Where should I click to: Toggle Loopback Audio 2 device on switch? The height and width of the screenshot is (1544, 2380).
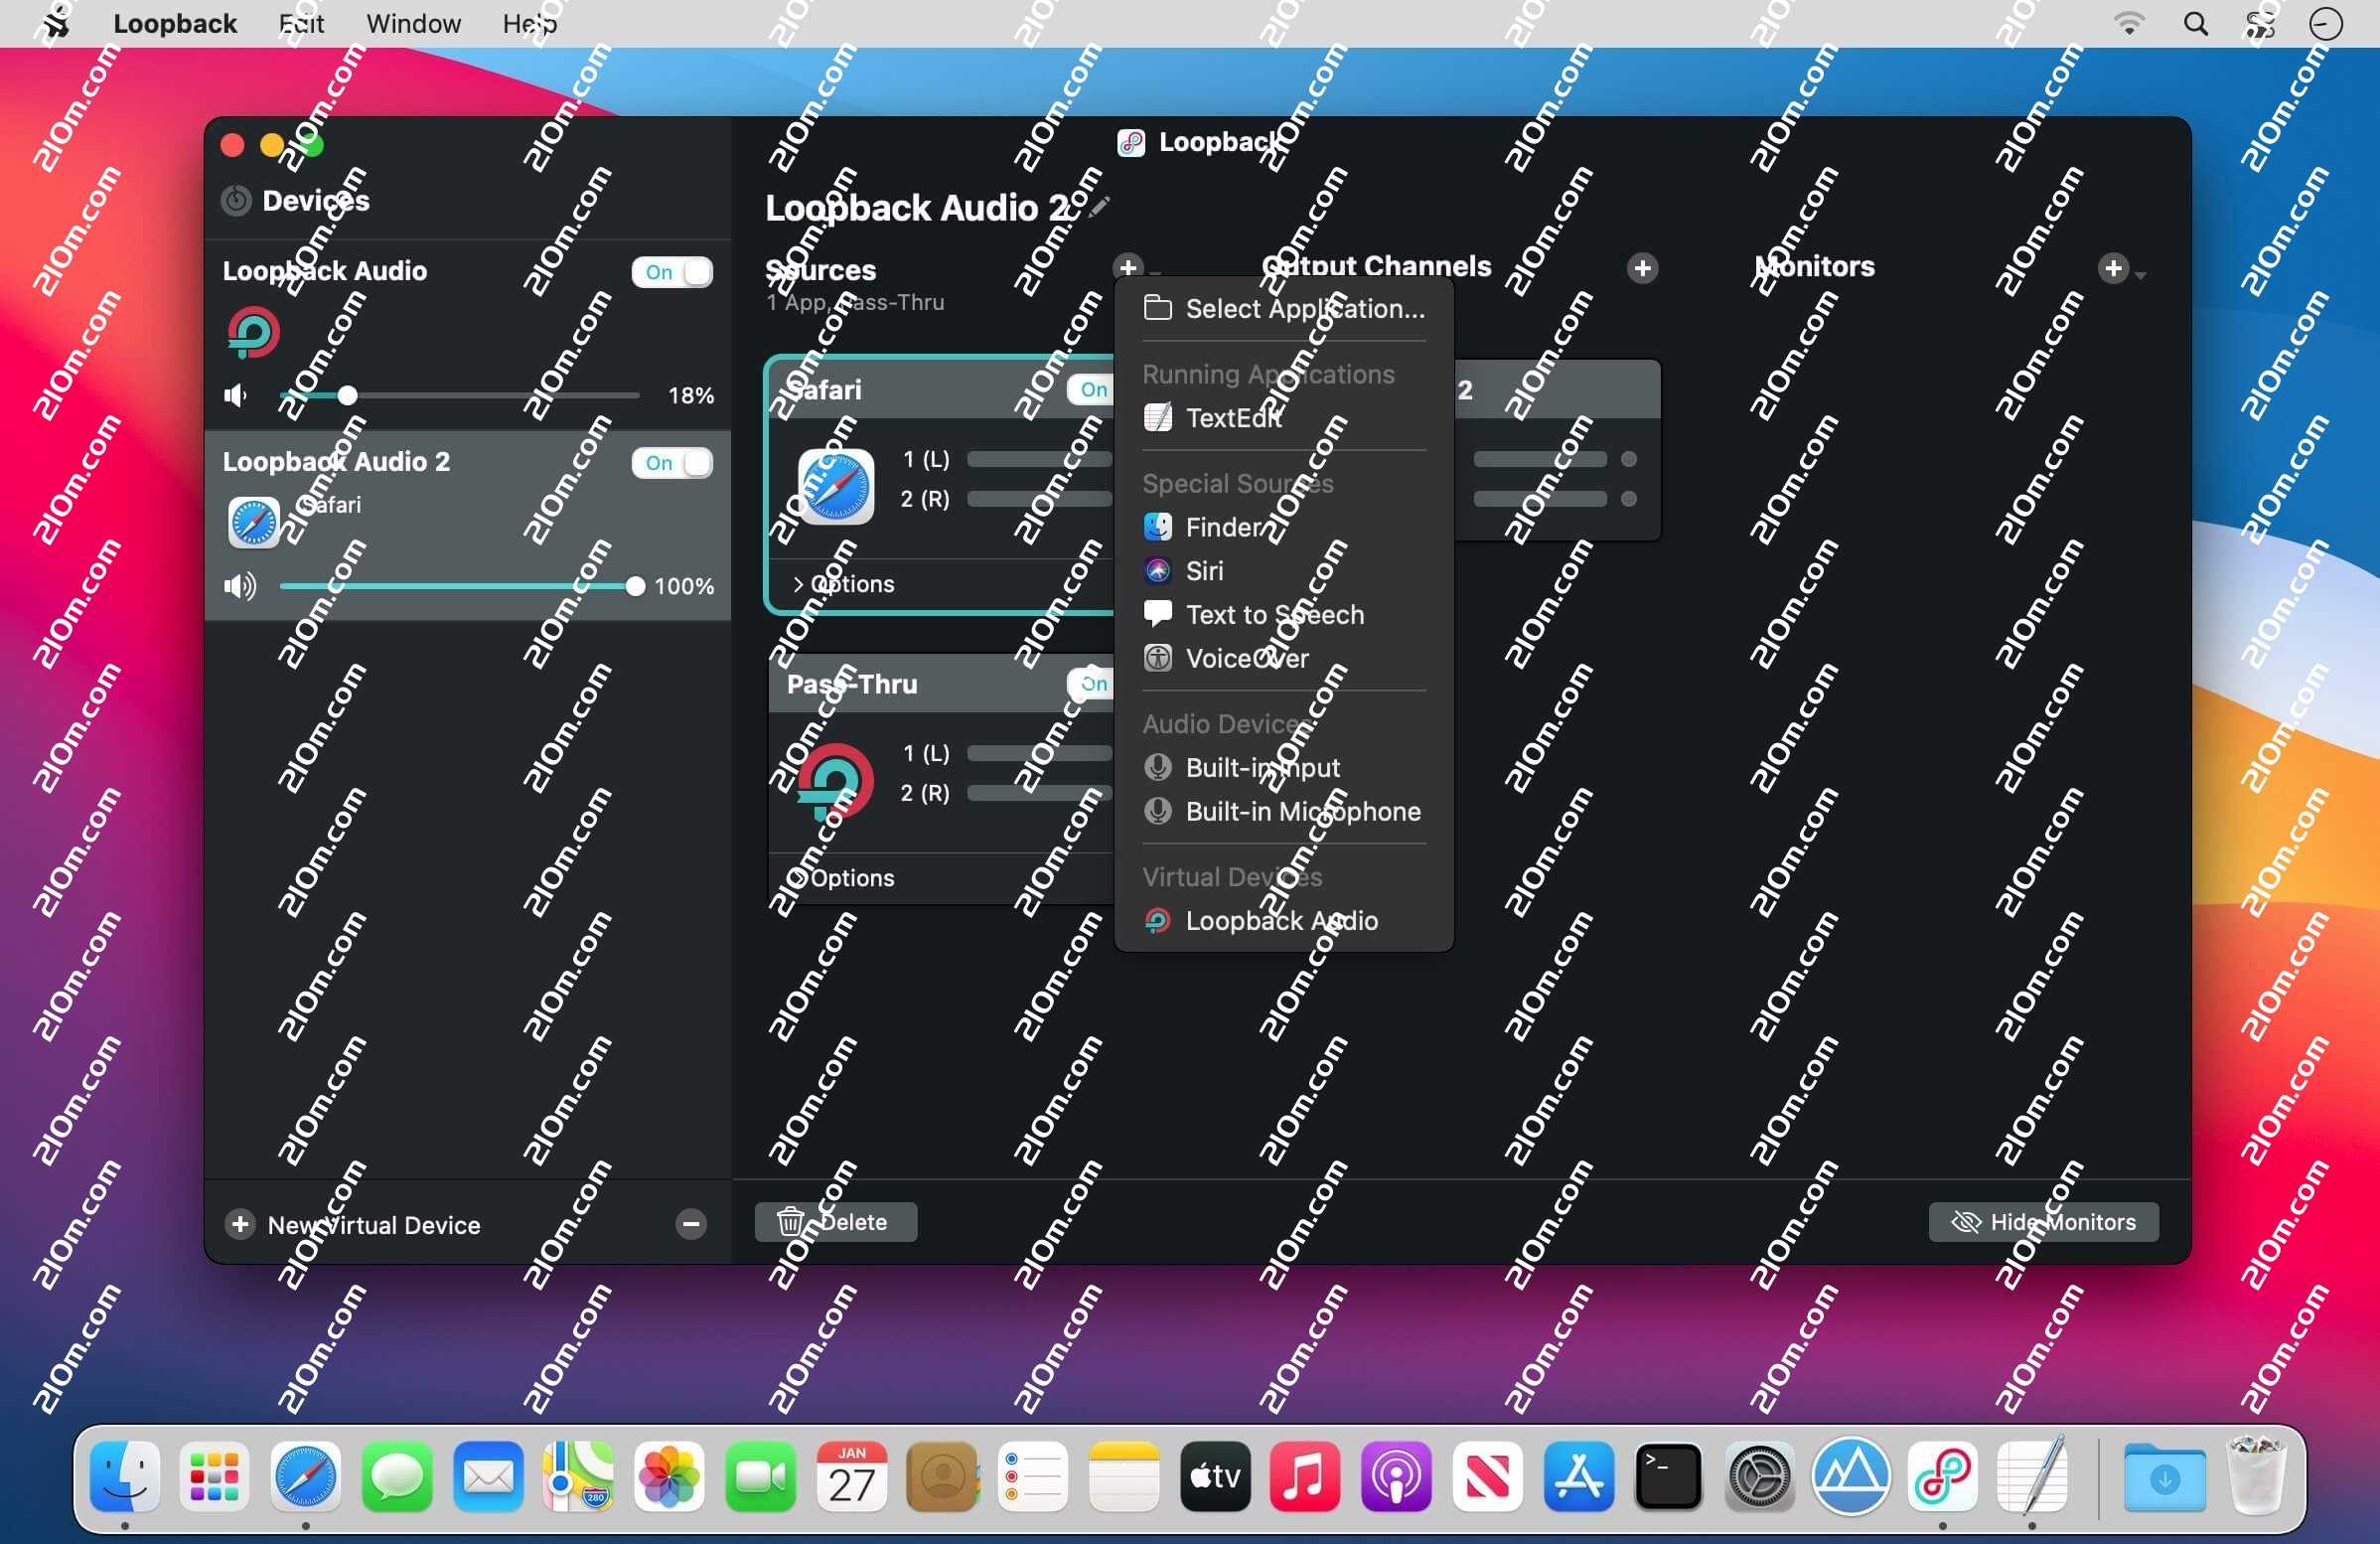click(x=672, y=463)
